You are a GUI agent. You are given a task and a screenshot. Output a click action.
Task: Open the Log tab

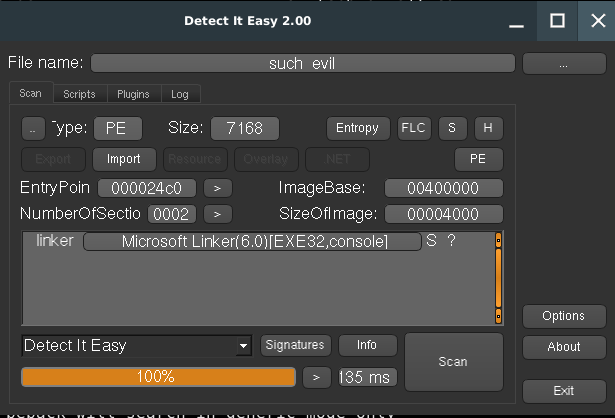coord(180,94)
